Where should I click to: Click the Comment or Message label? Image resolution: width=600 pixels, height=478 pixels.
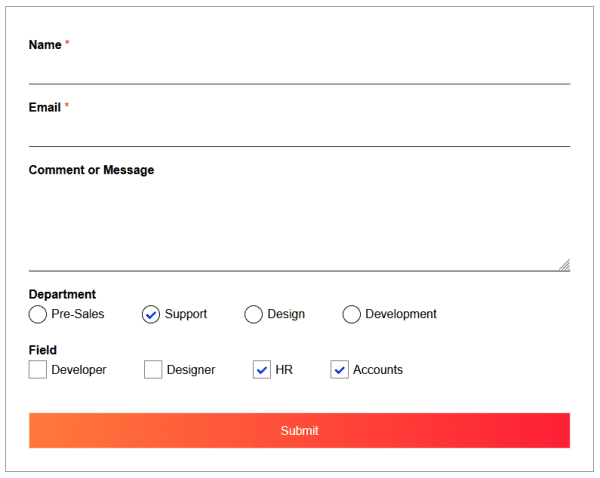coord(91,170)
